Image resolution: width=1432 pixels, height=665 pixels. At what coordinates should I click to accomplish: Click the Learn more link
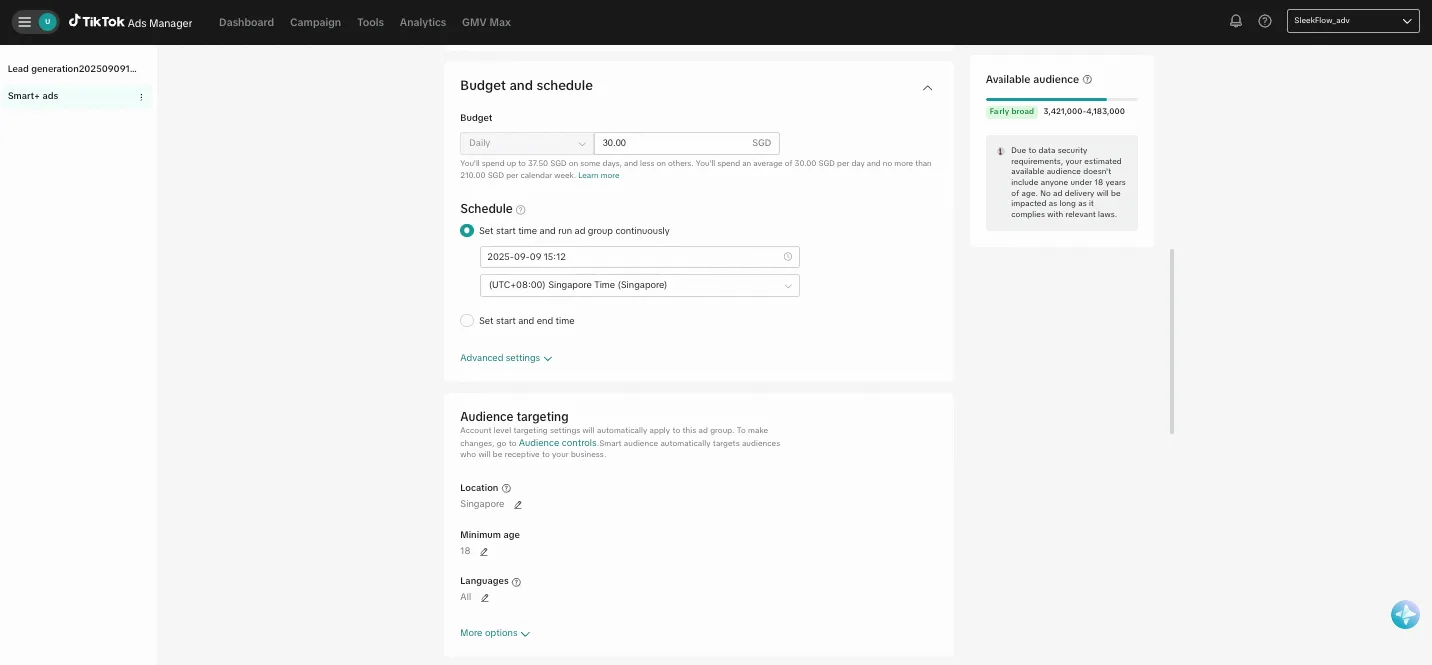[598, 176]
